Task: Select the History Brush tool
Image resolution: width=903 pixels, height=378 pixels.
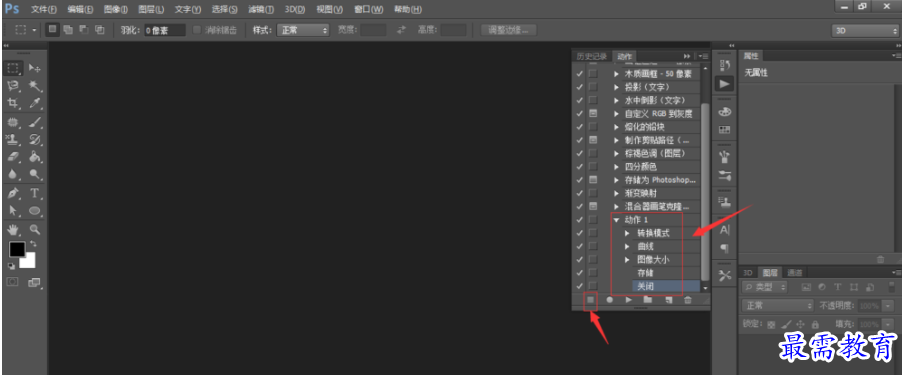Action: 35,139
